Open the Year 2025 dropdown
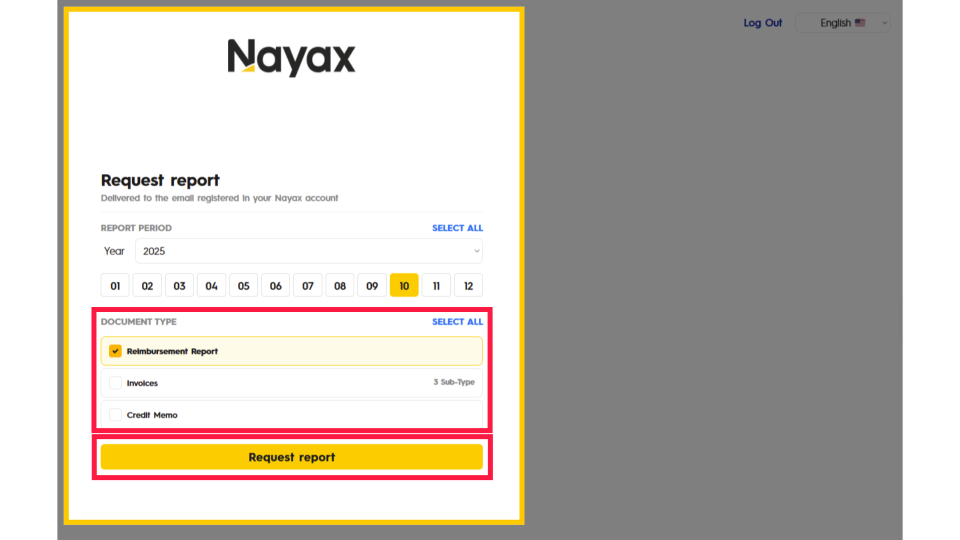Image resolution: width=960 pixels, height=540 pixels. pyautogui.click(x=309, y=251)
